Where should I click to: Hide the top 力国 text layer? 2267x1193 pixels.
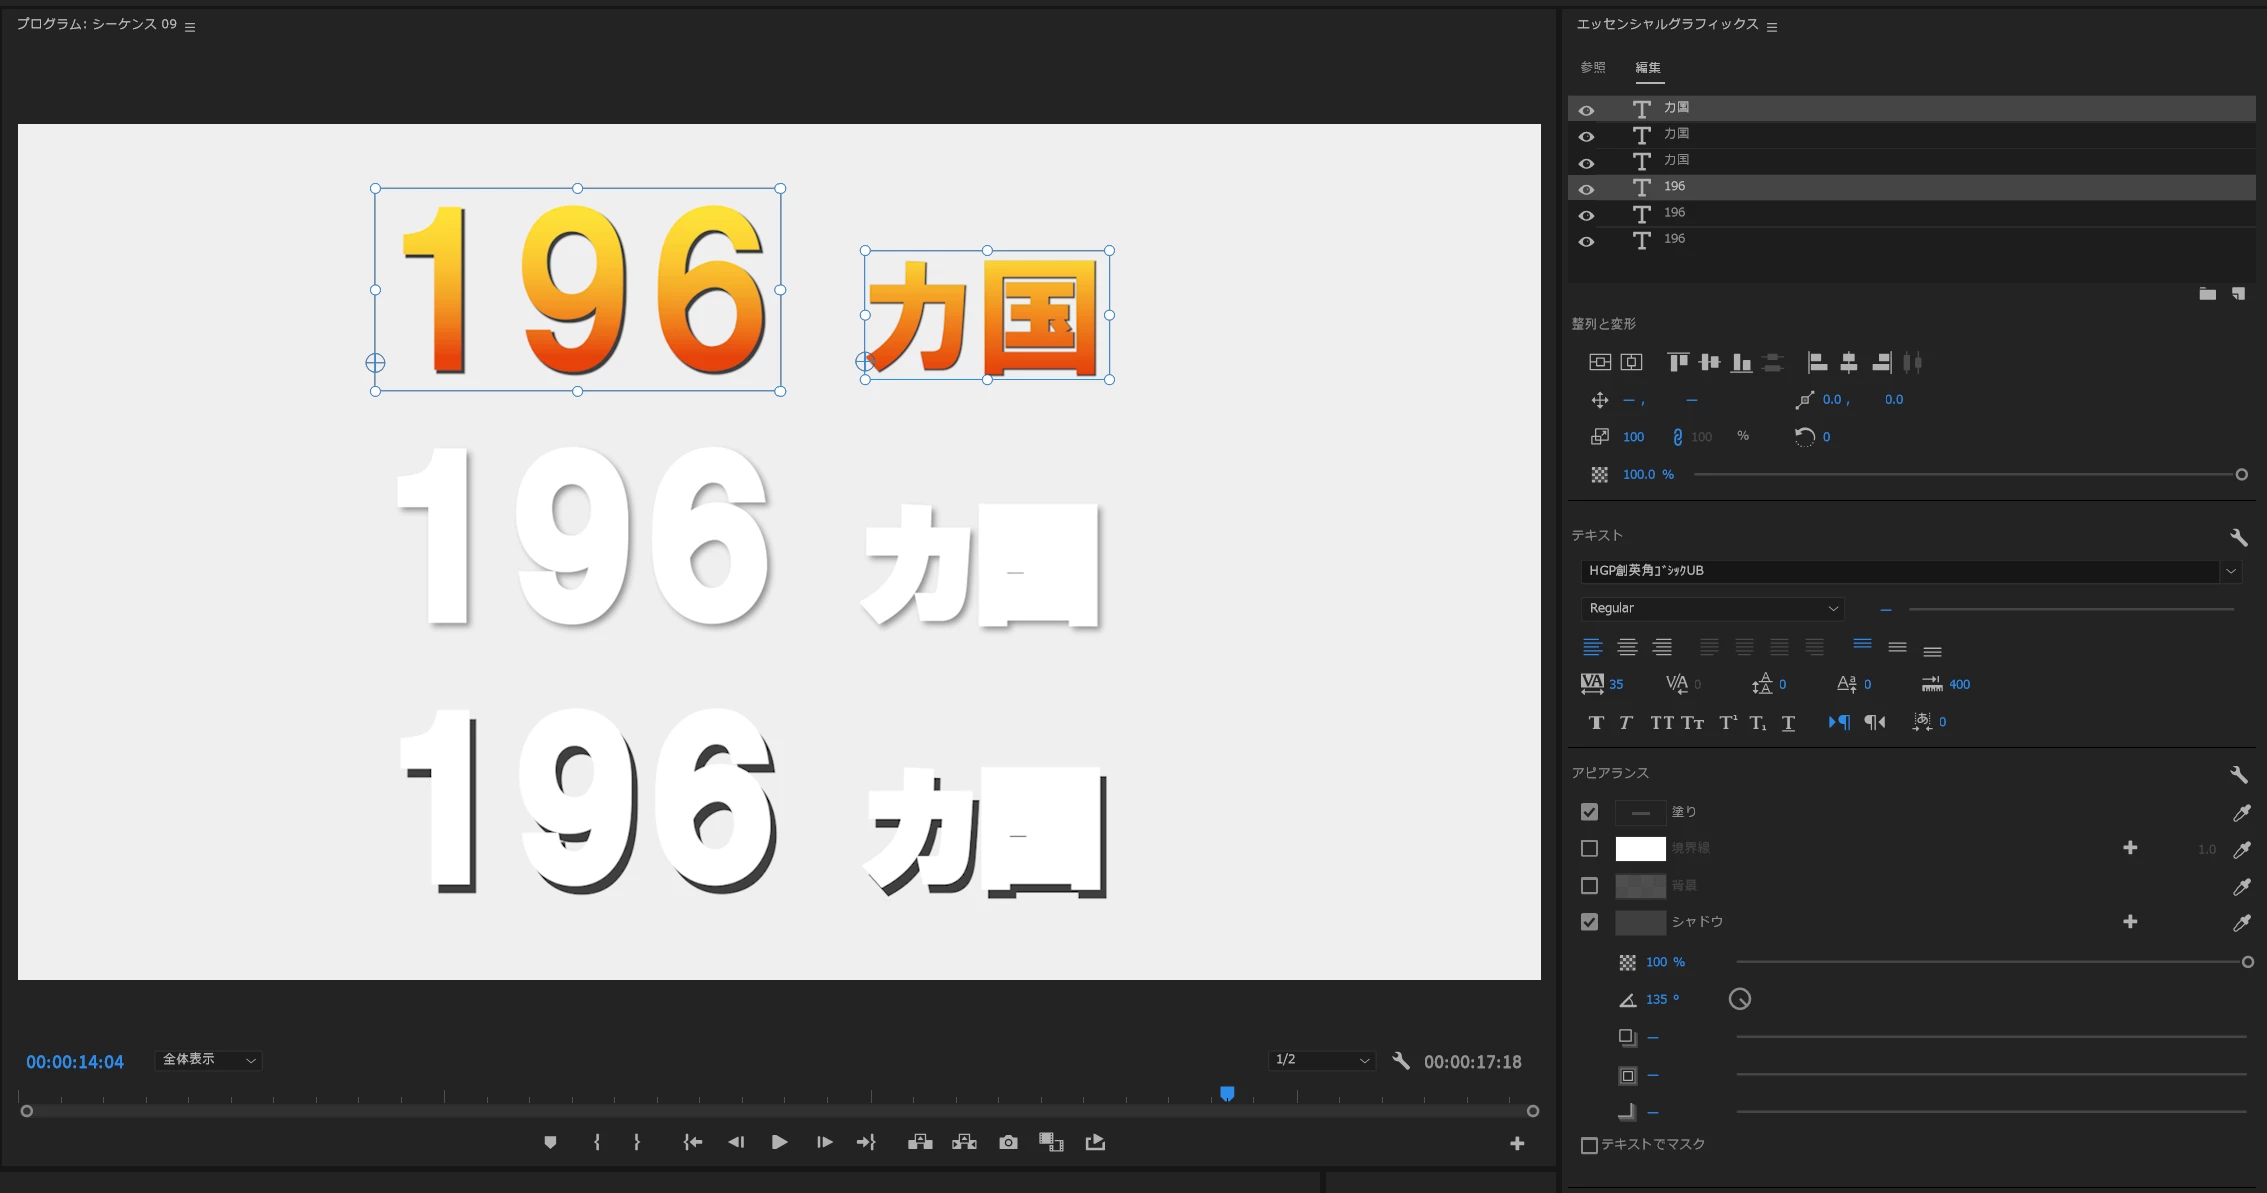pyautogui.click(x=1586, y=110)
